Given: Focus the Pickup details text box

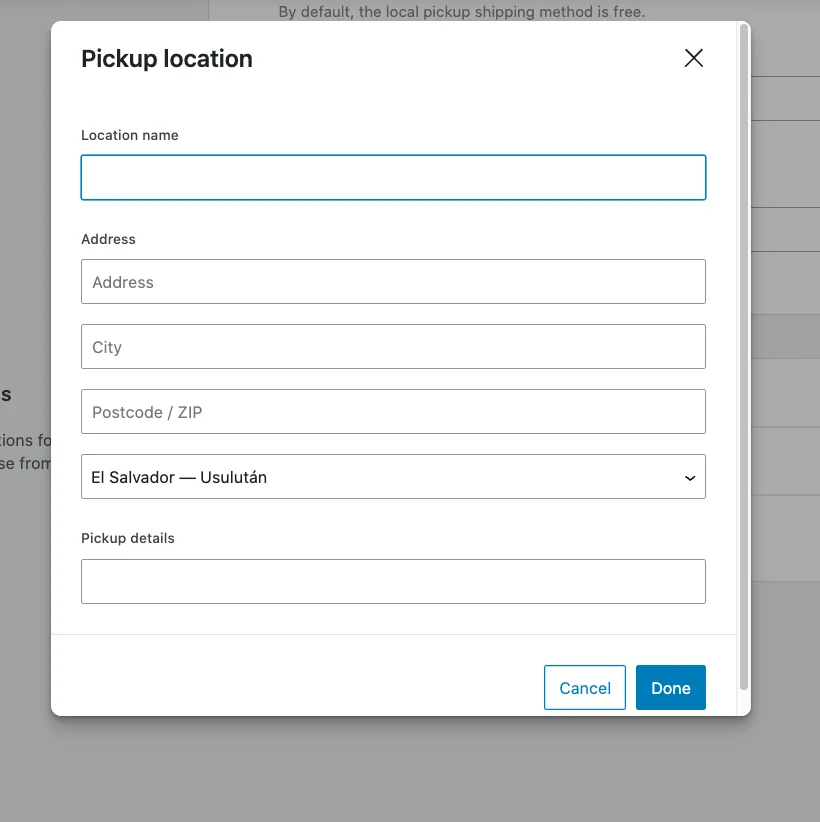Looking at the screenshot, I should pos(393,581).
